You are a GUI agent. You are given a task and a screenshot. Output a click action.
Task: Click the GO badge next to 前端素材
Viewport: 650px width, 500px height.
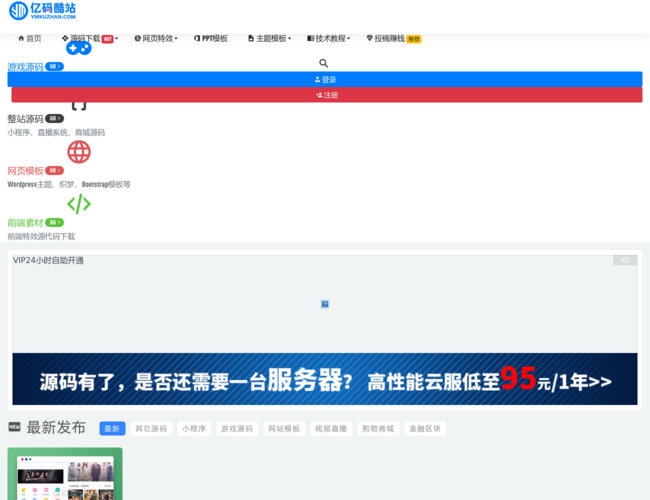click(x=54, y=223)
